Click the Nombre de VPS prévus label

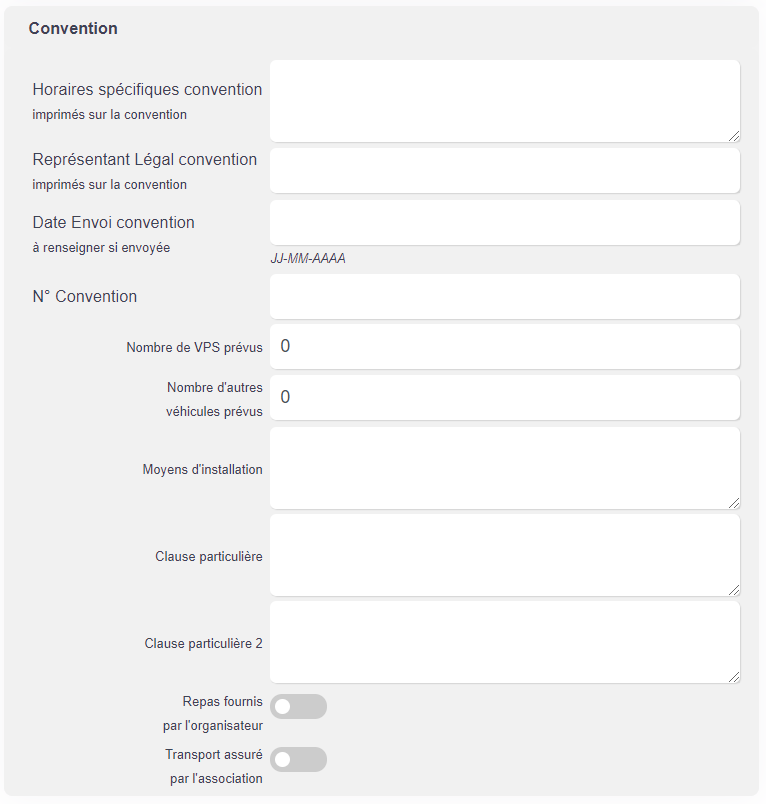click(x=194, y=347)
